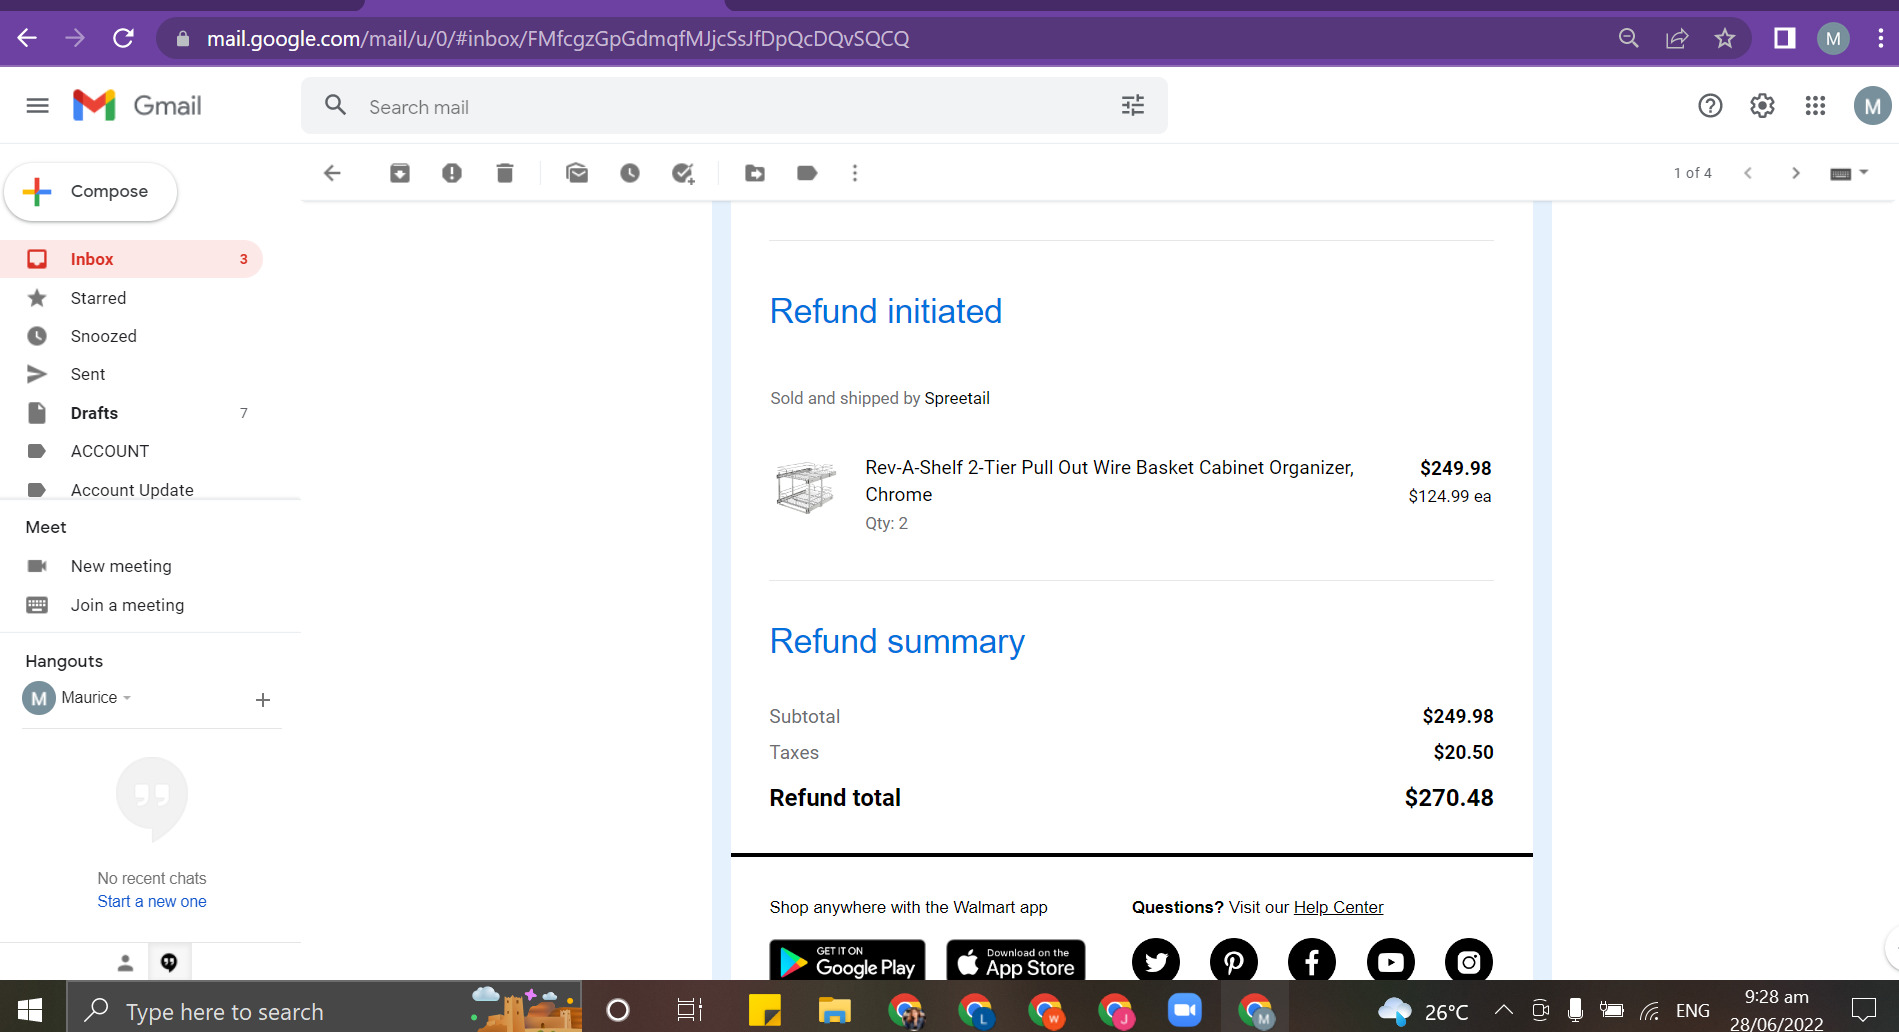
Task: Open the Drafts folder
Action: click(131, 413)
